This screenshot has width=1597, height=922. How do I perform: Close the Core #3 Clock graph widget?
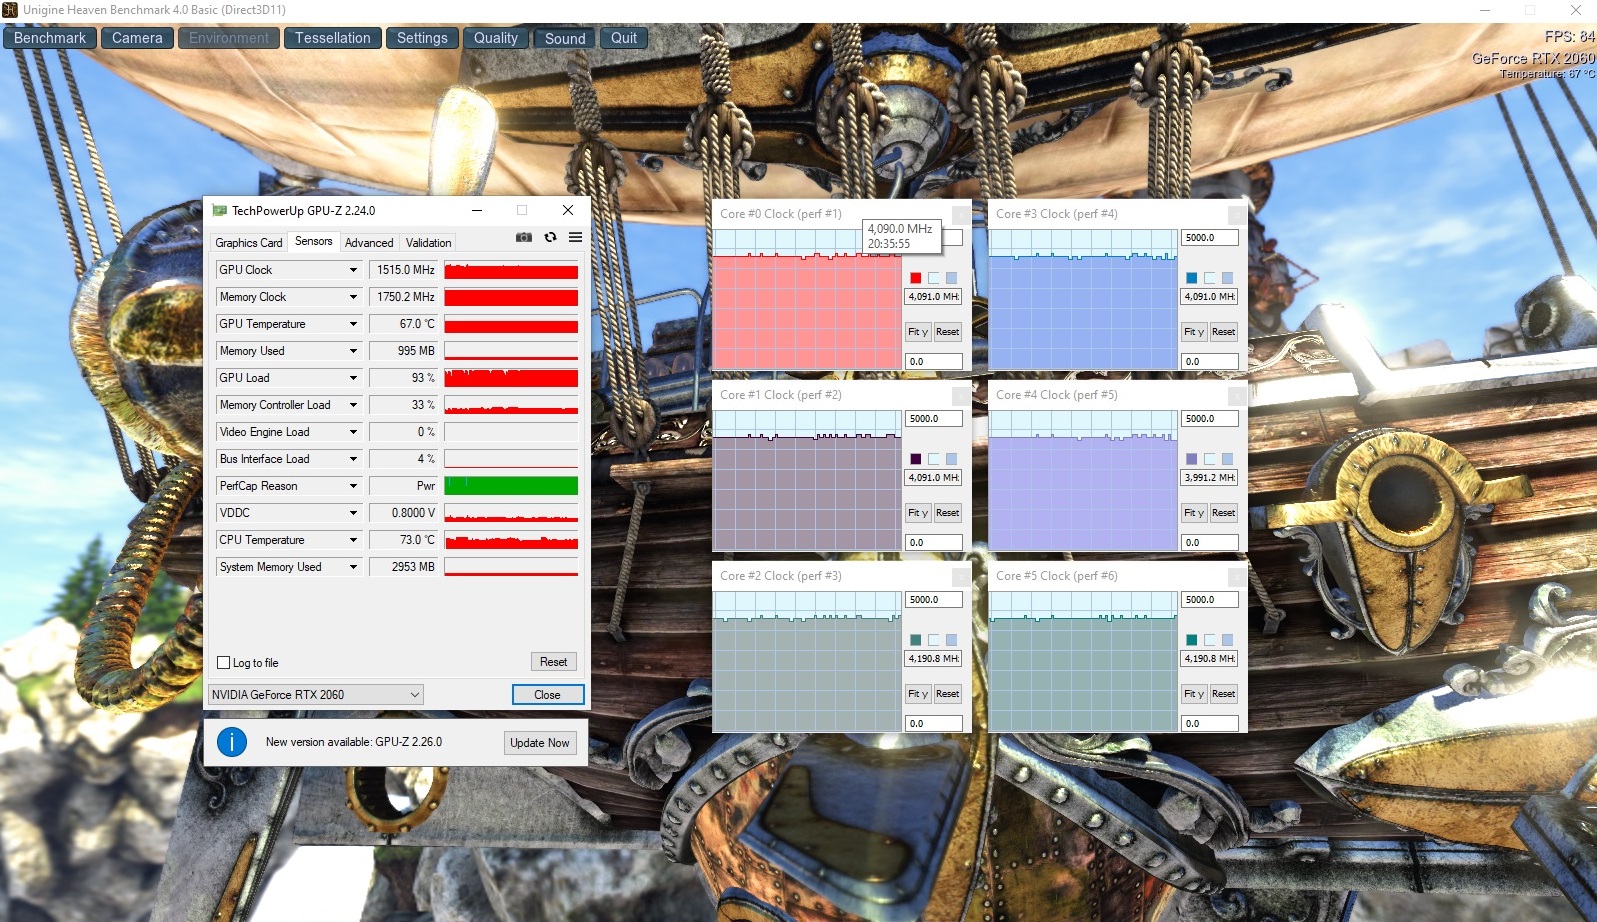click(x=1235, y=214)
